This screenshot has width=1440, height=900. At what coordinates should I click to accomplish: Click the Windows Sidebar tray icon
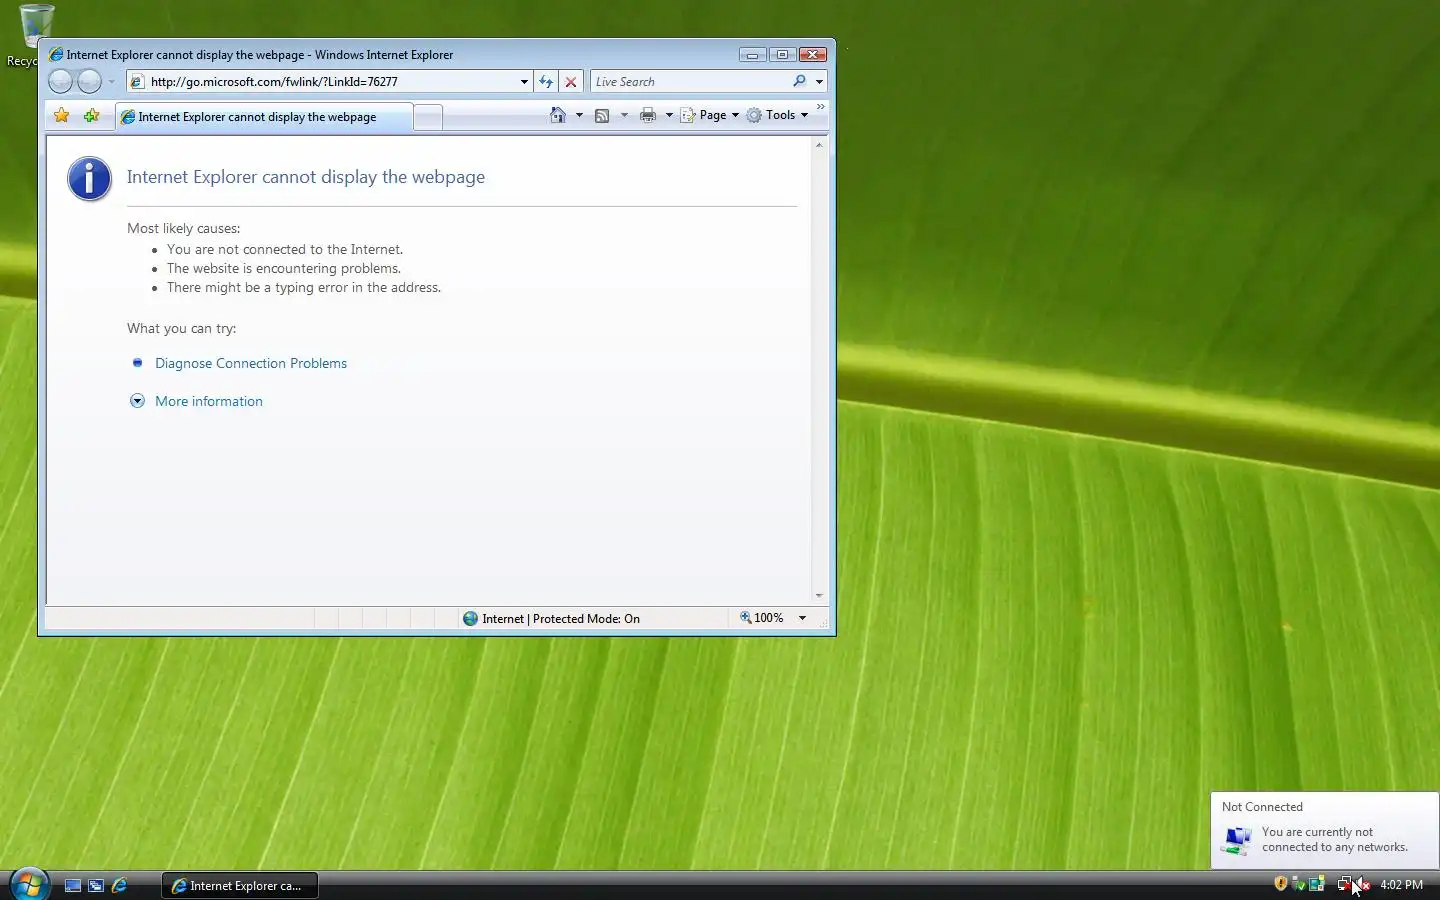(x=1317, y=884)
